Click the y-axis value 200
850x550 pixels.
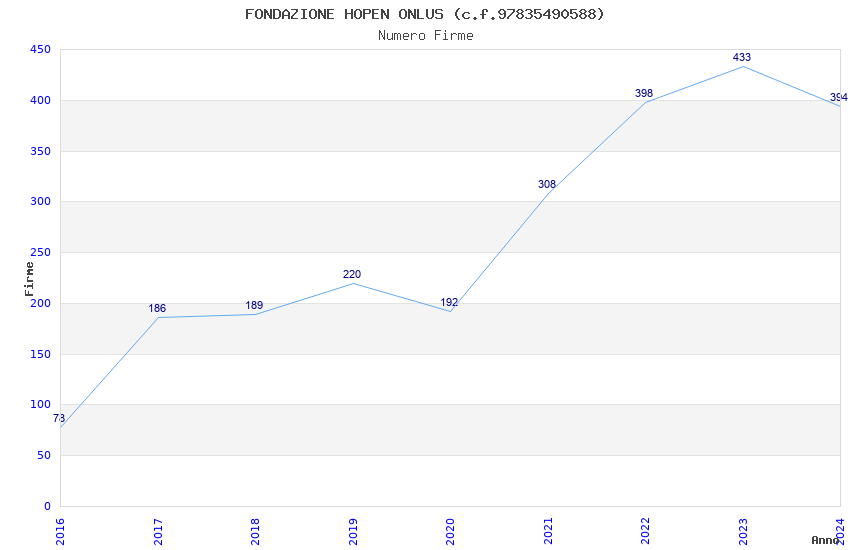pyautogui.click(x=41, y=303)
